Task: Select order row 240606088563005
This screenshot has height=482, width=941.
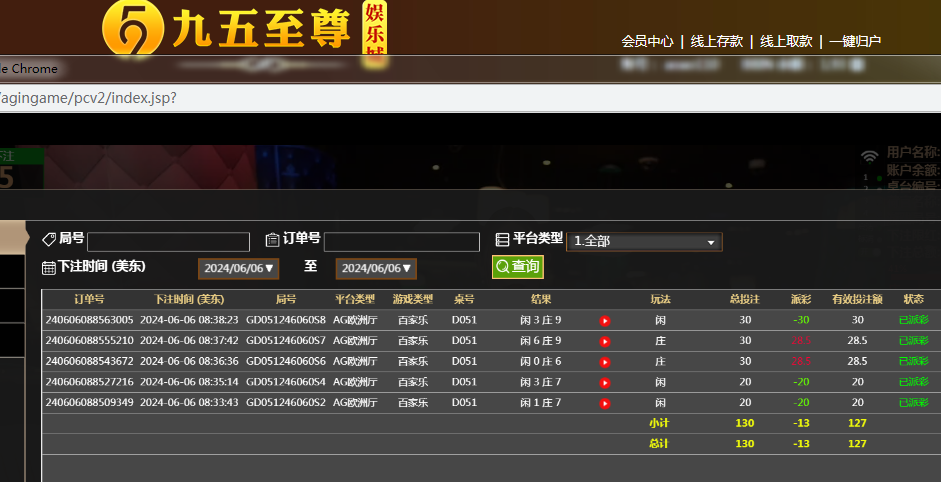Action: click(x=89, y=320)
